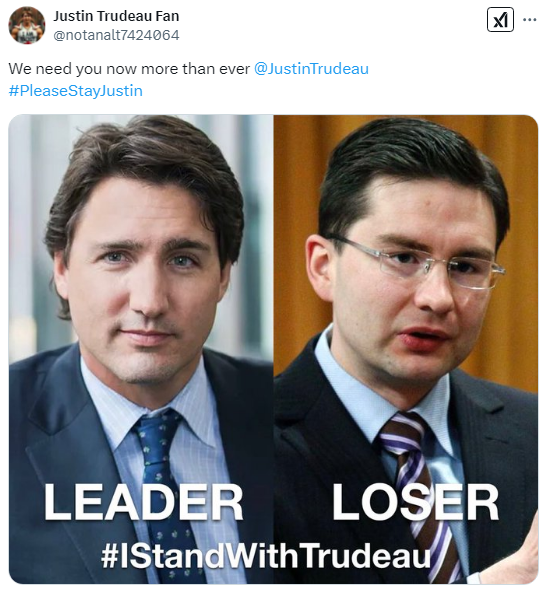Open the poster's profile avatar
The width and height of the screenshot is (550, 592).
point(27,25)
